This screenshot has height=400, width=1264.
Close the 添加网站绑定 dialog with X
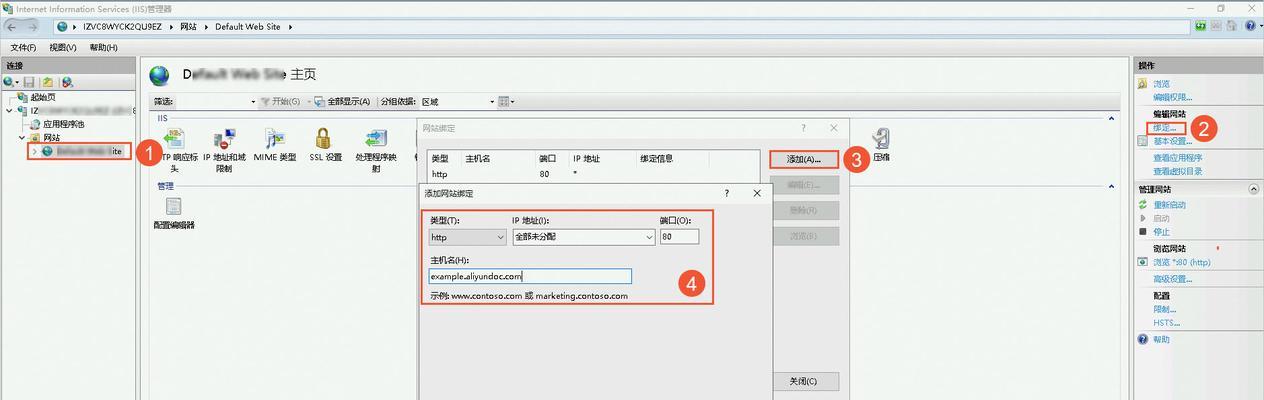tap(757, 192)
